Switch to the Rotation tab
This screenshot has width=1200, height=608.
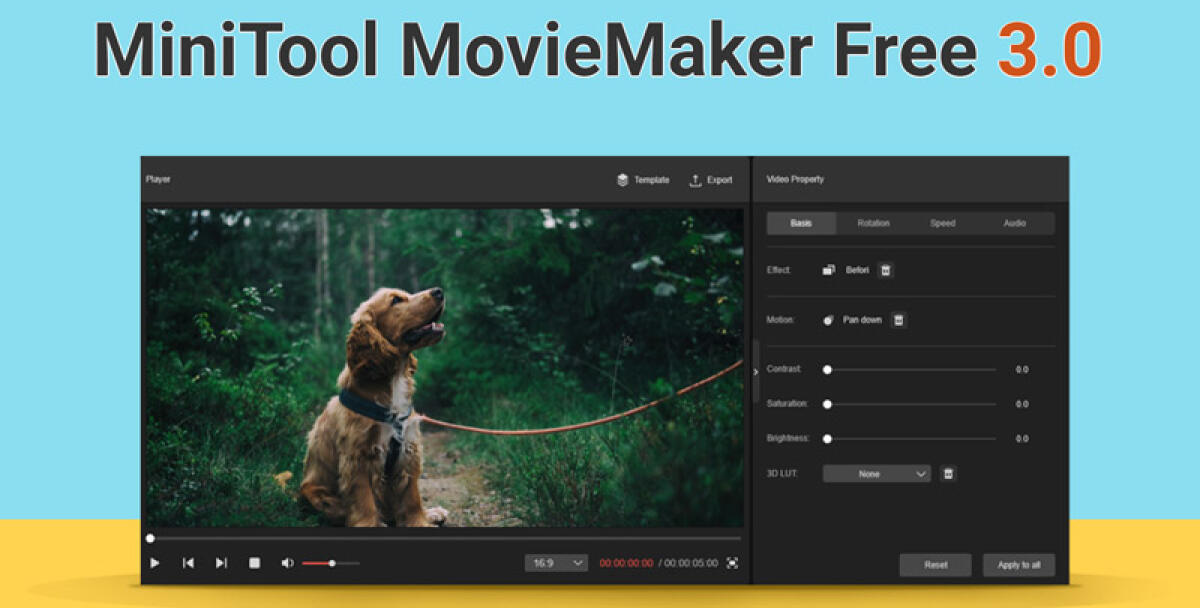873,223
